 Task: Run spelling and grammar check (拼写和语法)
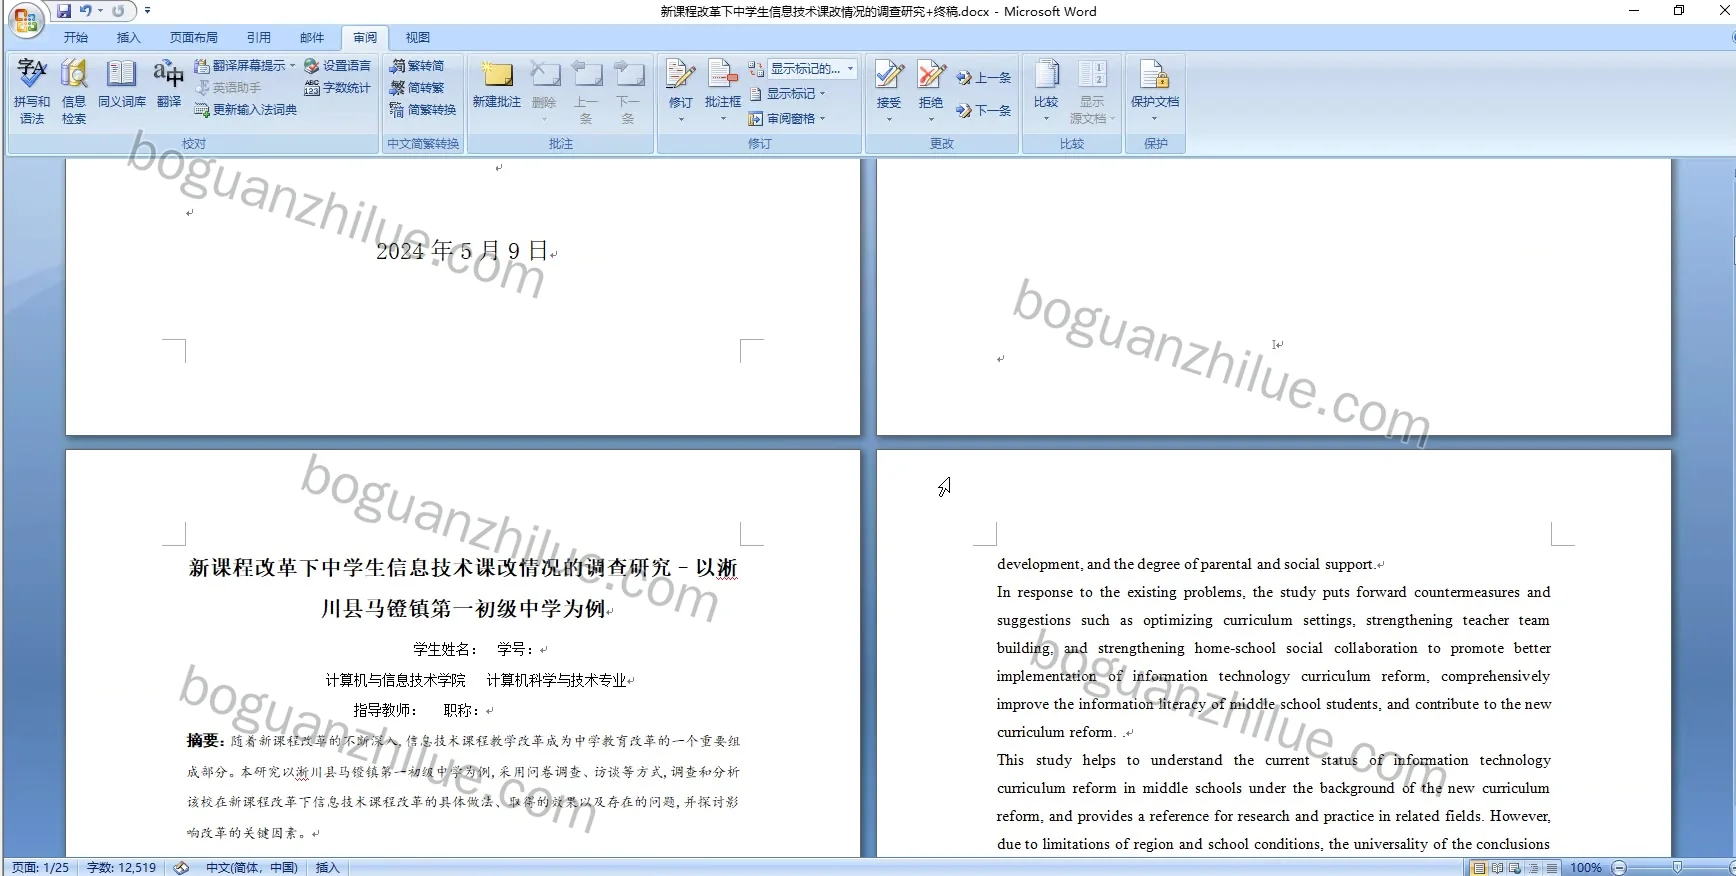32,92
